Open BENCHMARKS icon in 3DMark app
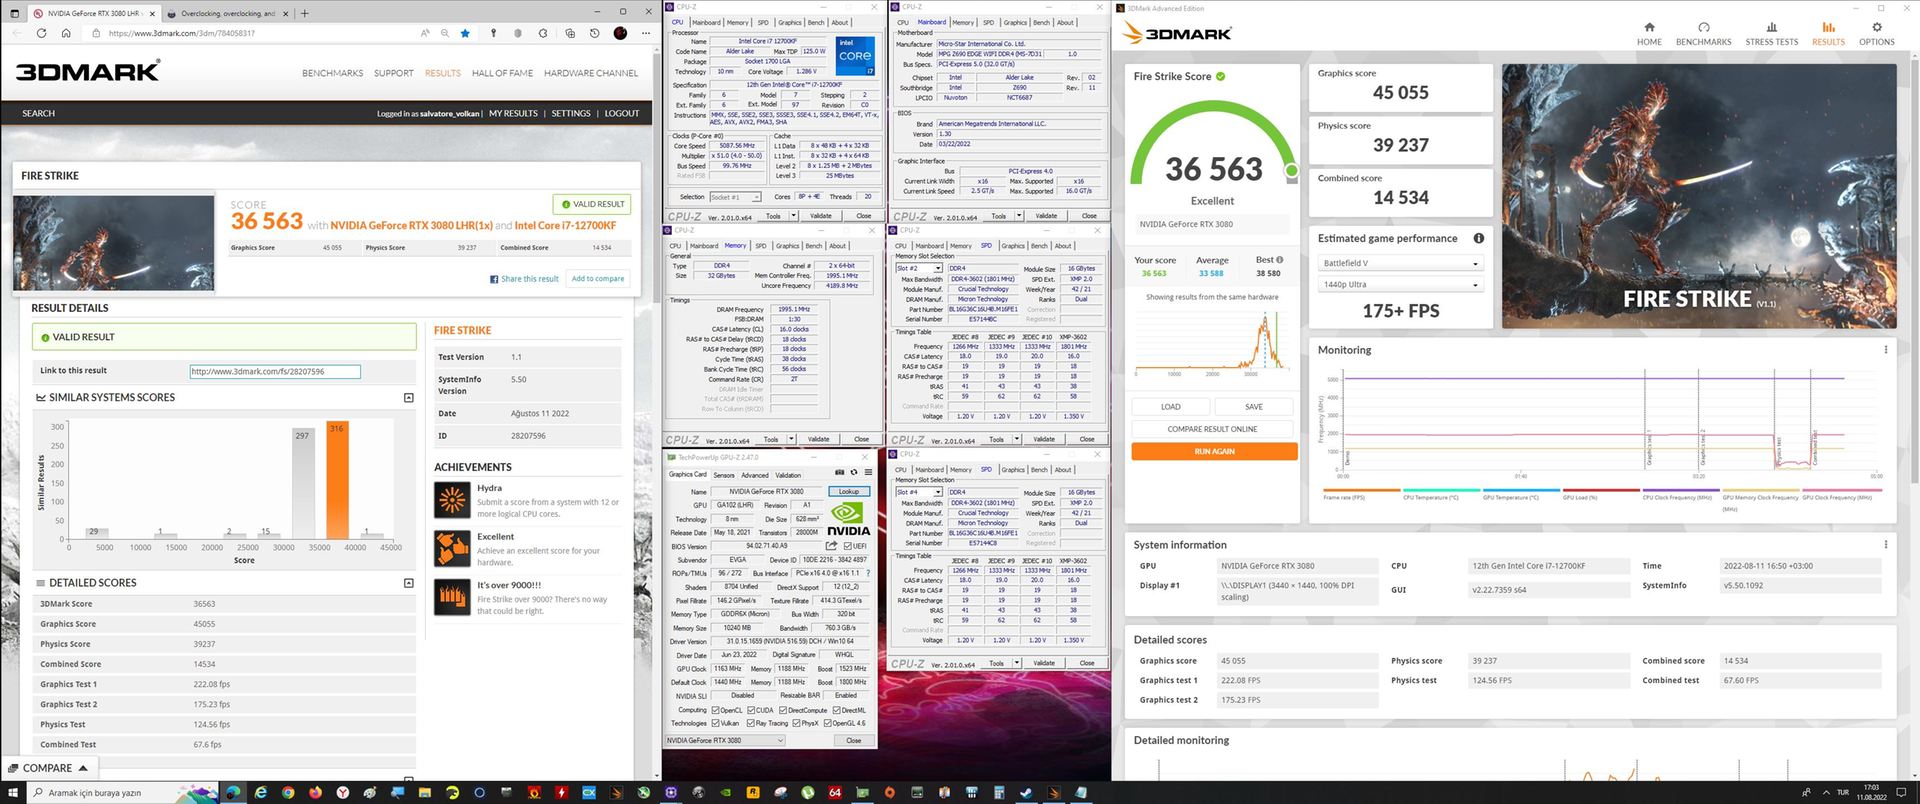Image resolution: width=1920 pixels, height=804 pixels. coord(1703,27)
